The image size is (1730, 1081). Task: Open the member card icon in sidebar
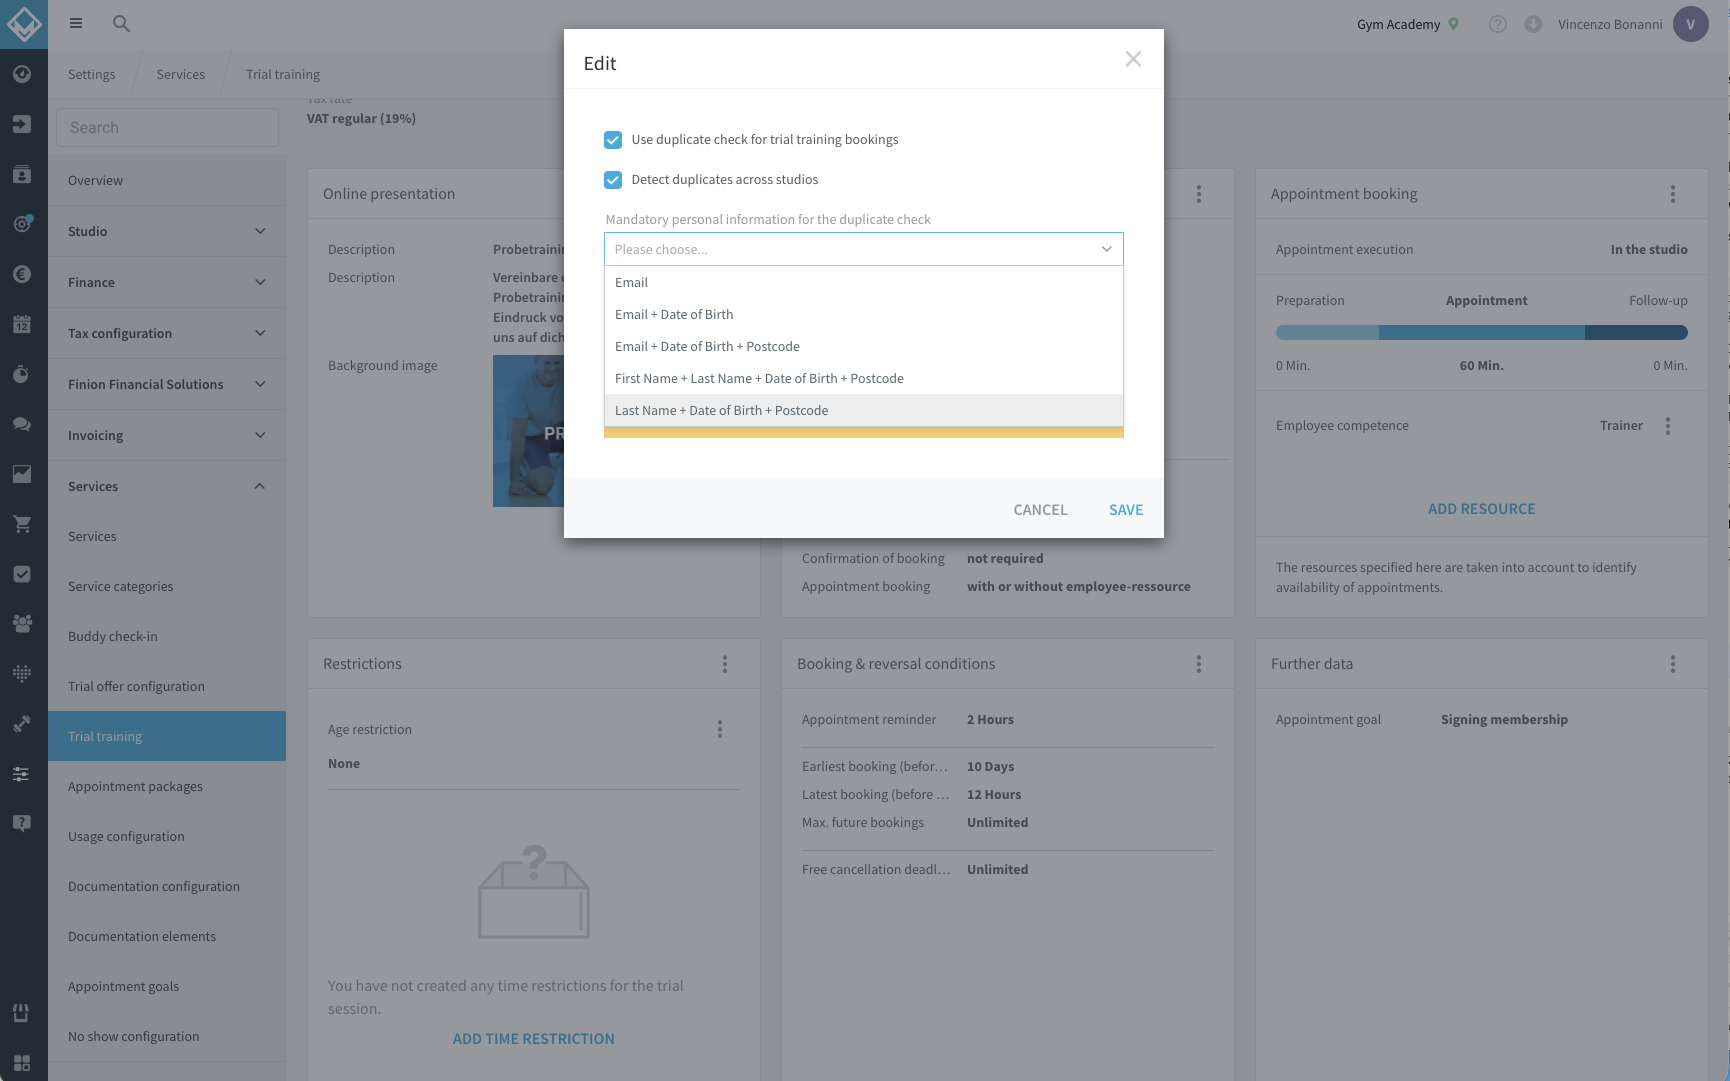click(22, 174)
